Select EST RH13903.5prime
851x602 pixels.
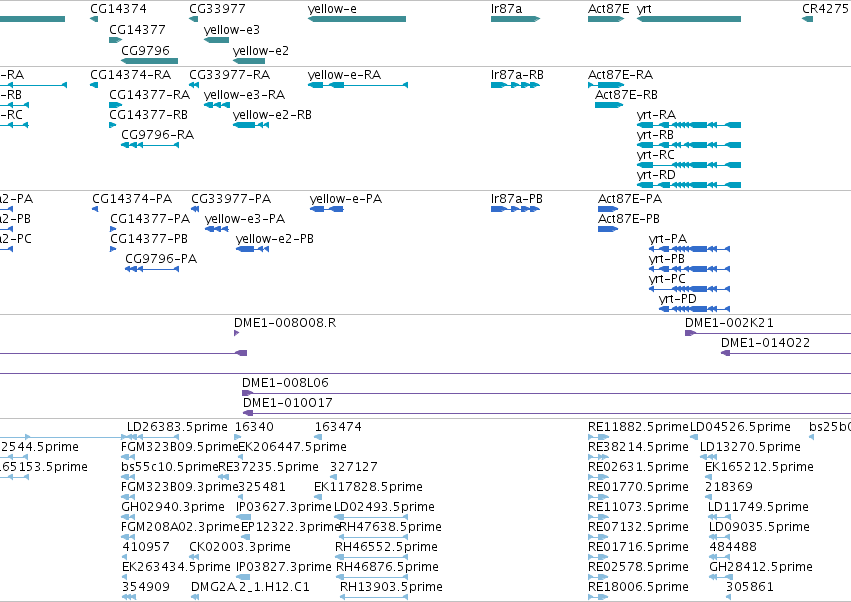[391, 587]
